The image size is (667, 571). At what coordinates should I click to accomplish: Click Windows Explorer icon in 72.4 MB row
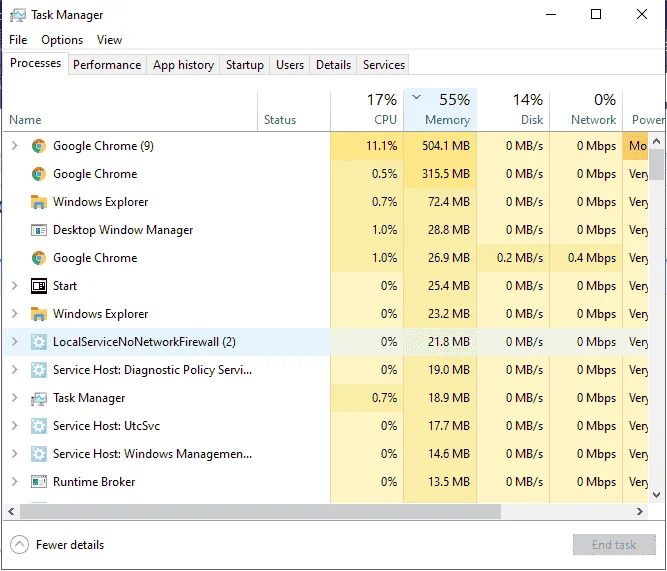coord(39,202)
